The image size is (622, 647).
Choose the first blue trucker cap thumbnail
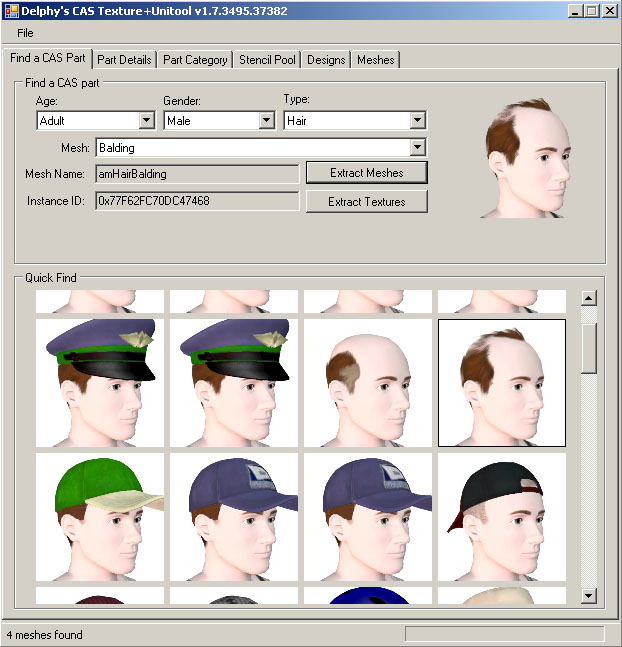[234, 517]
